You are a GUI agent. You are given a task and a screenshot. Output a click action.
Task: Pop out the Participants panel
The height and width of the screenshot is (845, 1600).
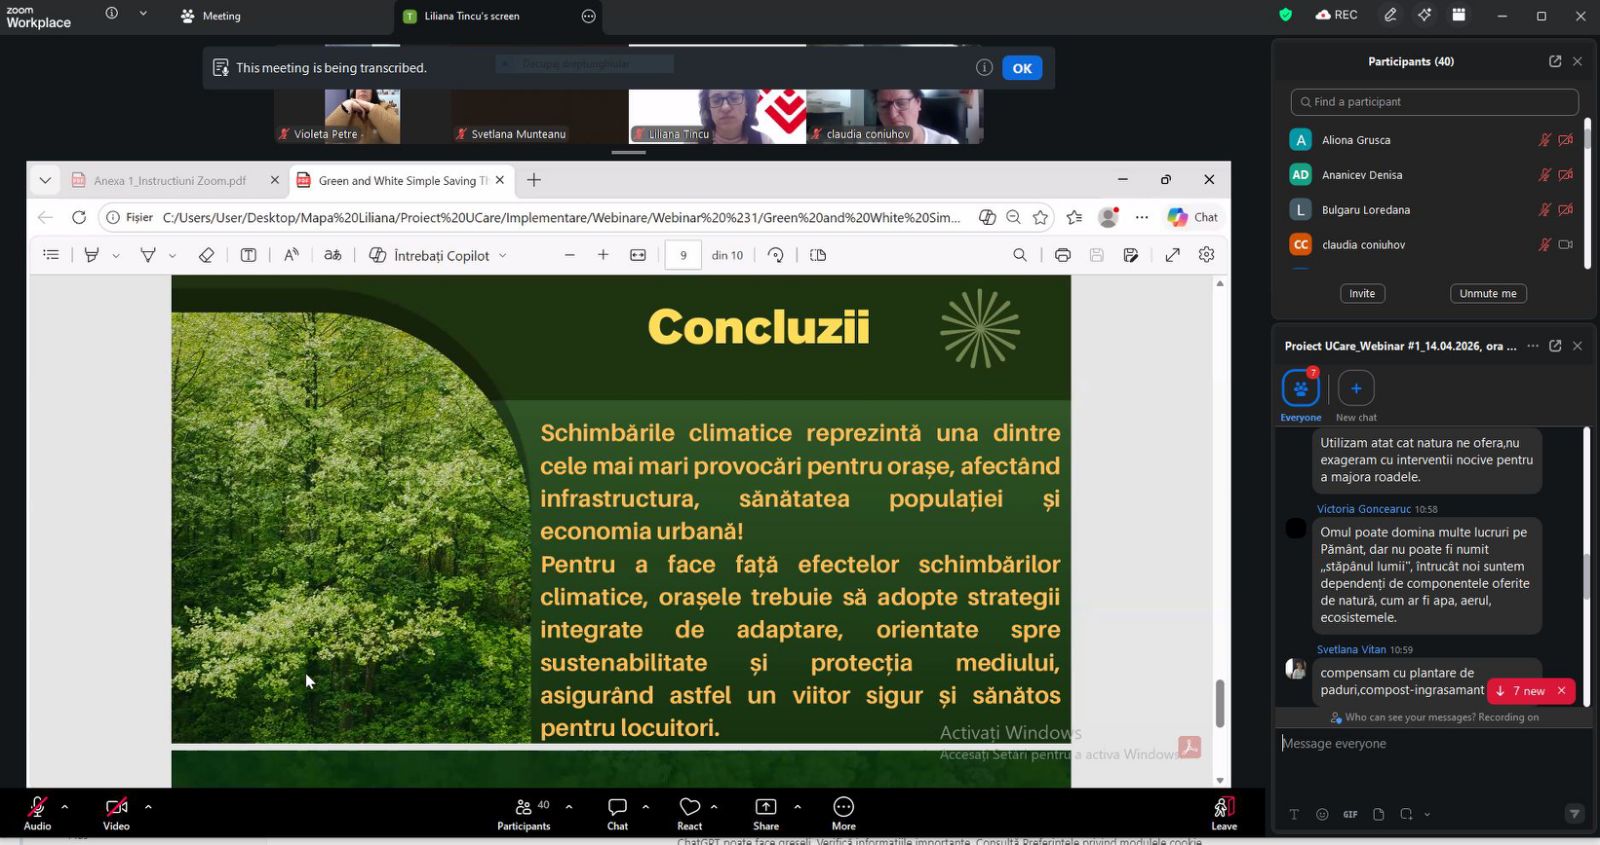1554,61
